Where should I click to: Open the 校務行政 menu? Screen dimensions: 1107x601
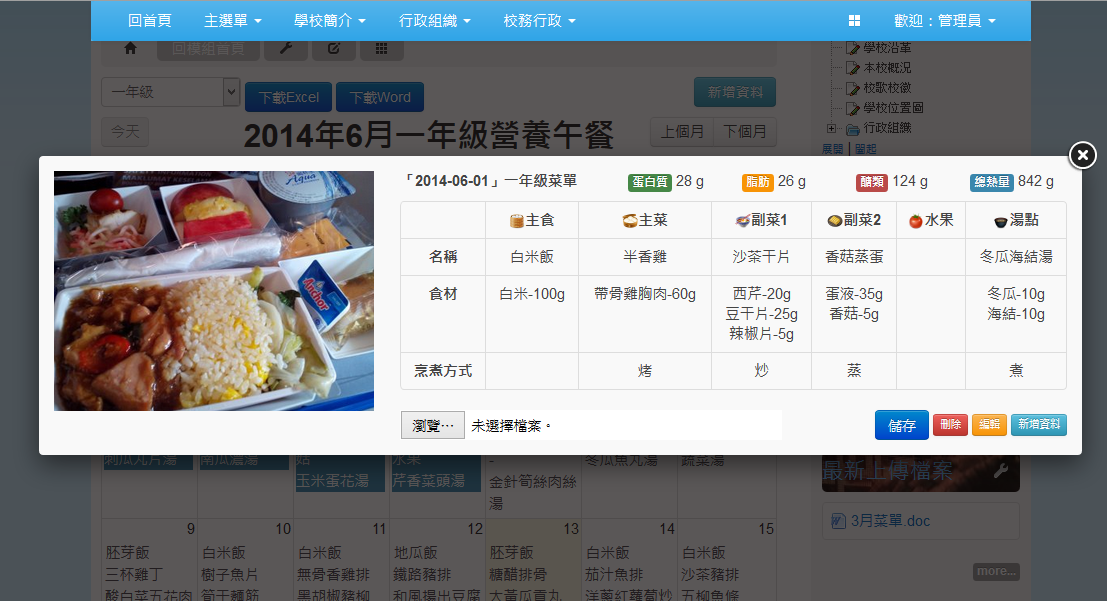coord(539,21)
